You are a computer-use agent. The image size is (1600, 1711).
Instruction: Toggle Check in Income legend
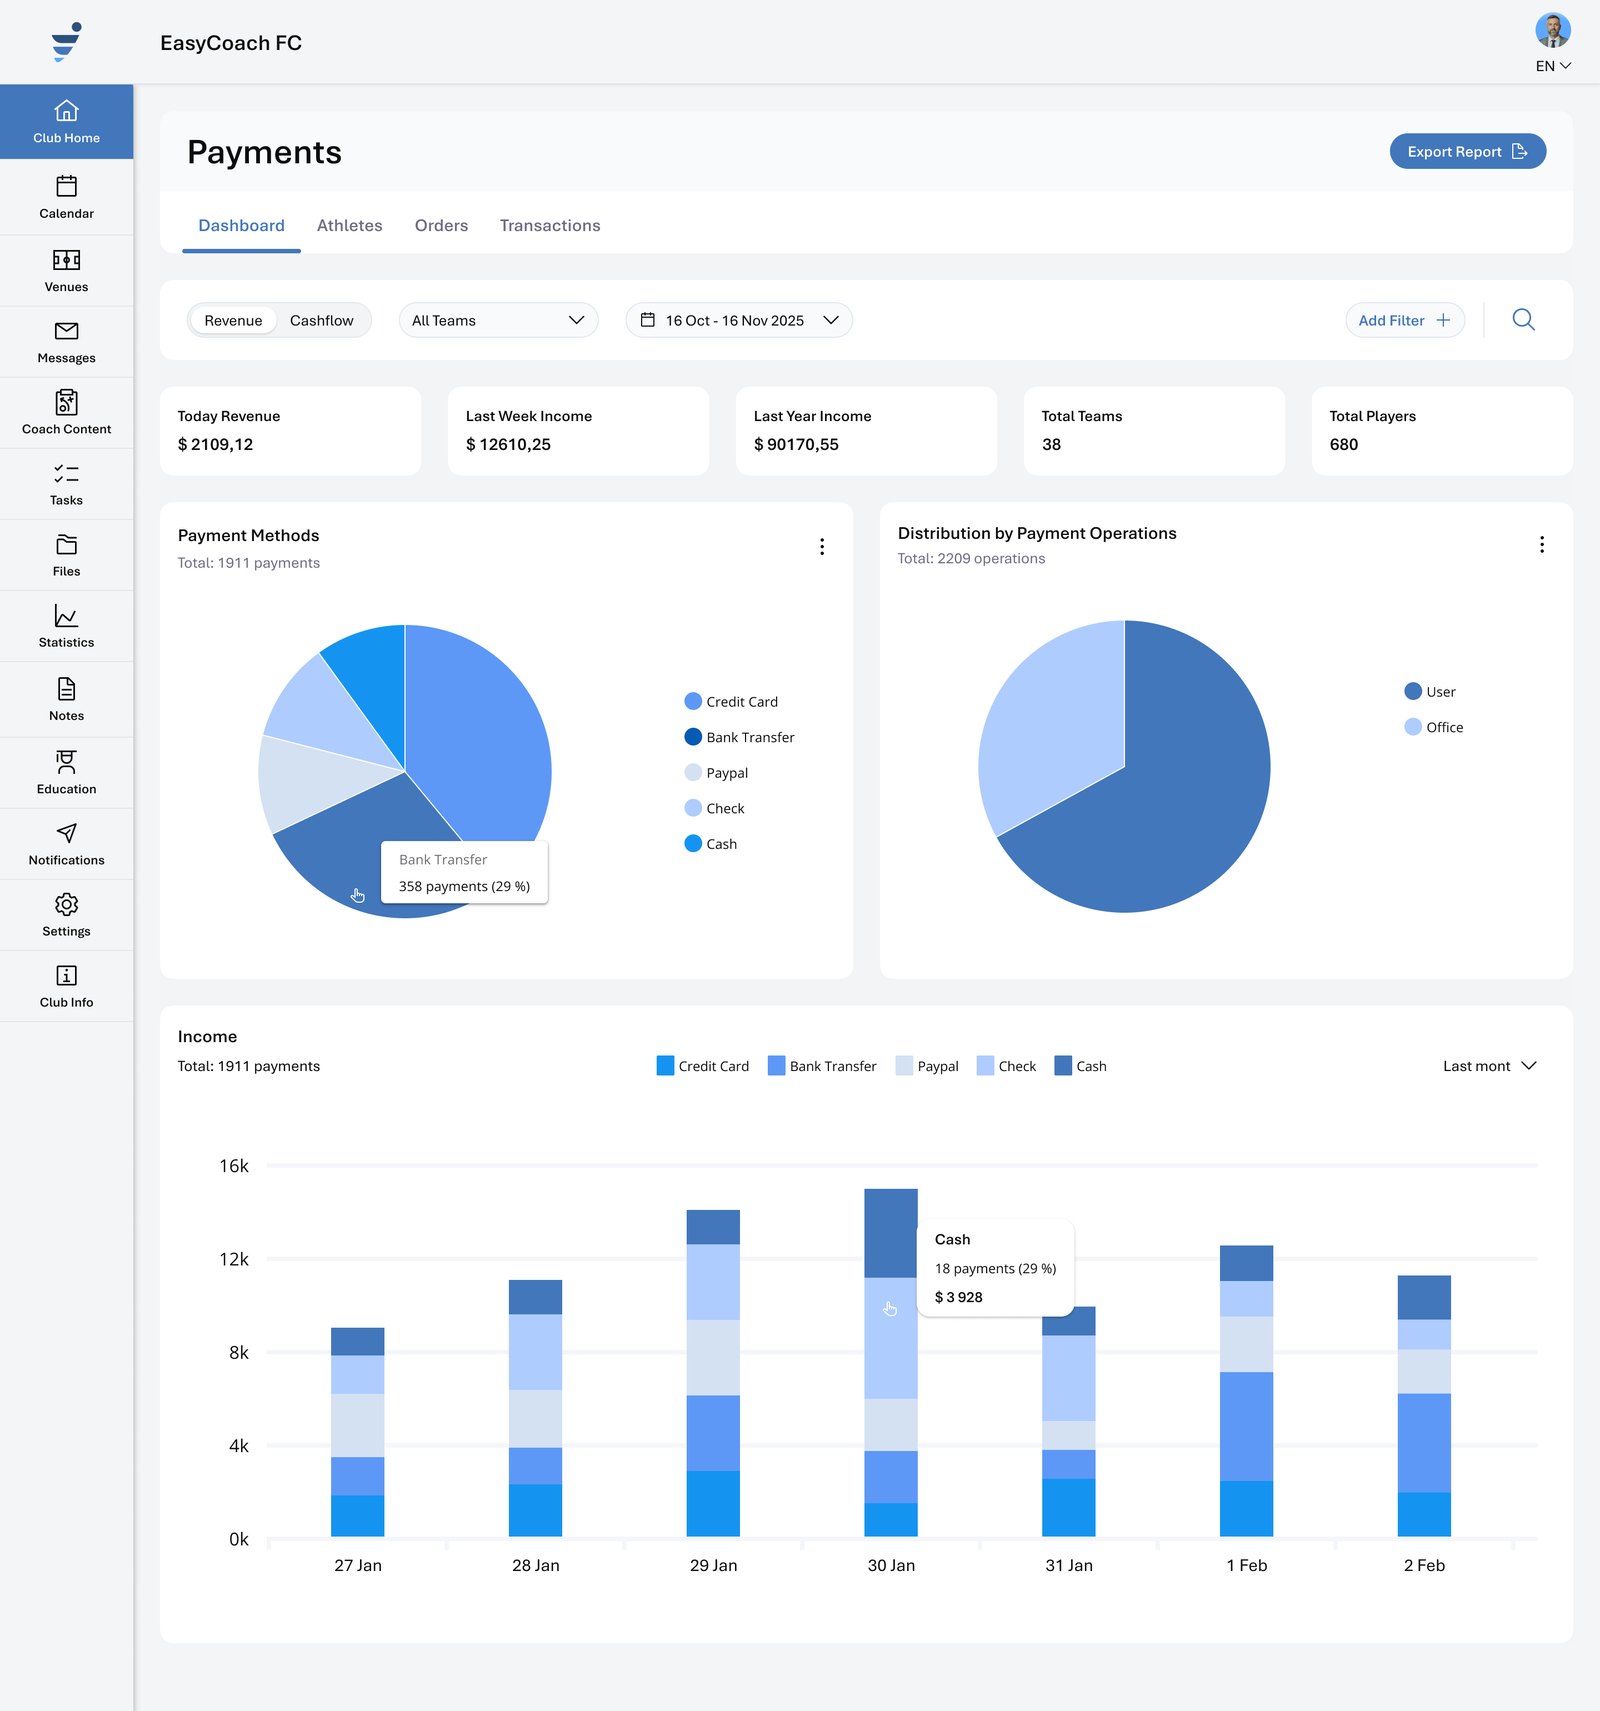pyautogui.click(x=1006, y=1066)
